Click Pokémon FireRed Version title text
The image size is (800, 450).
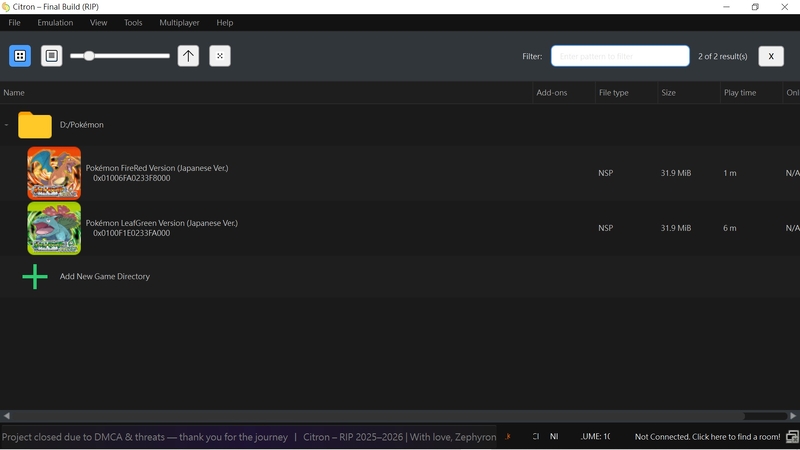[157, 168]
